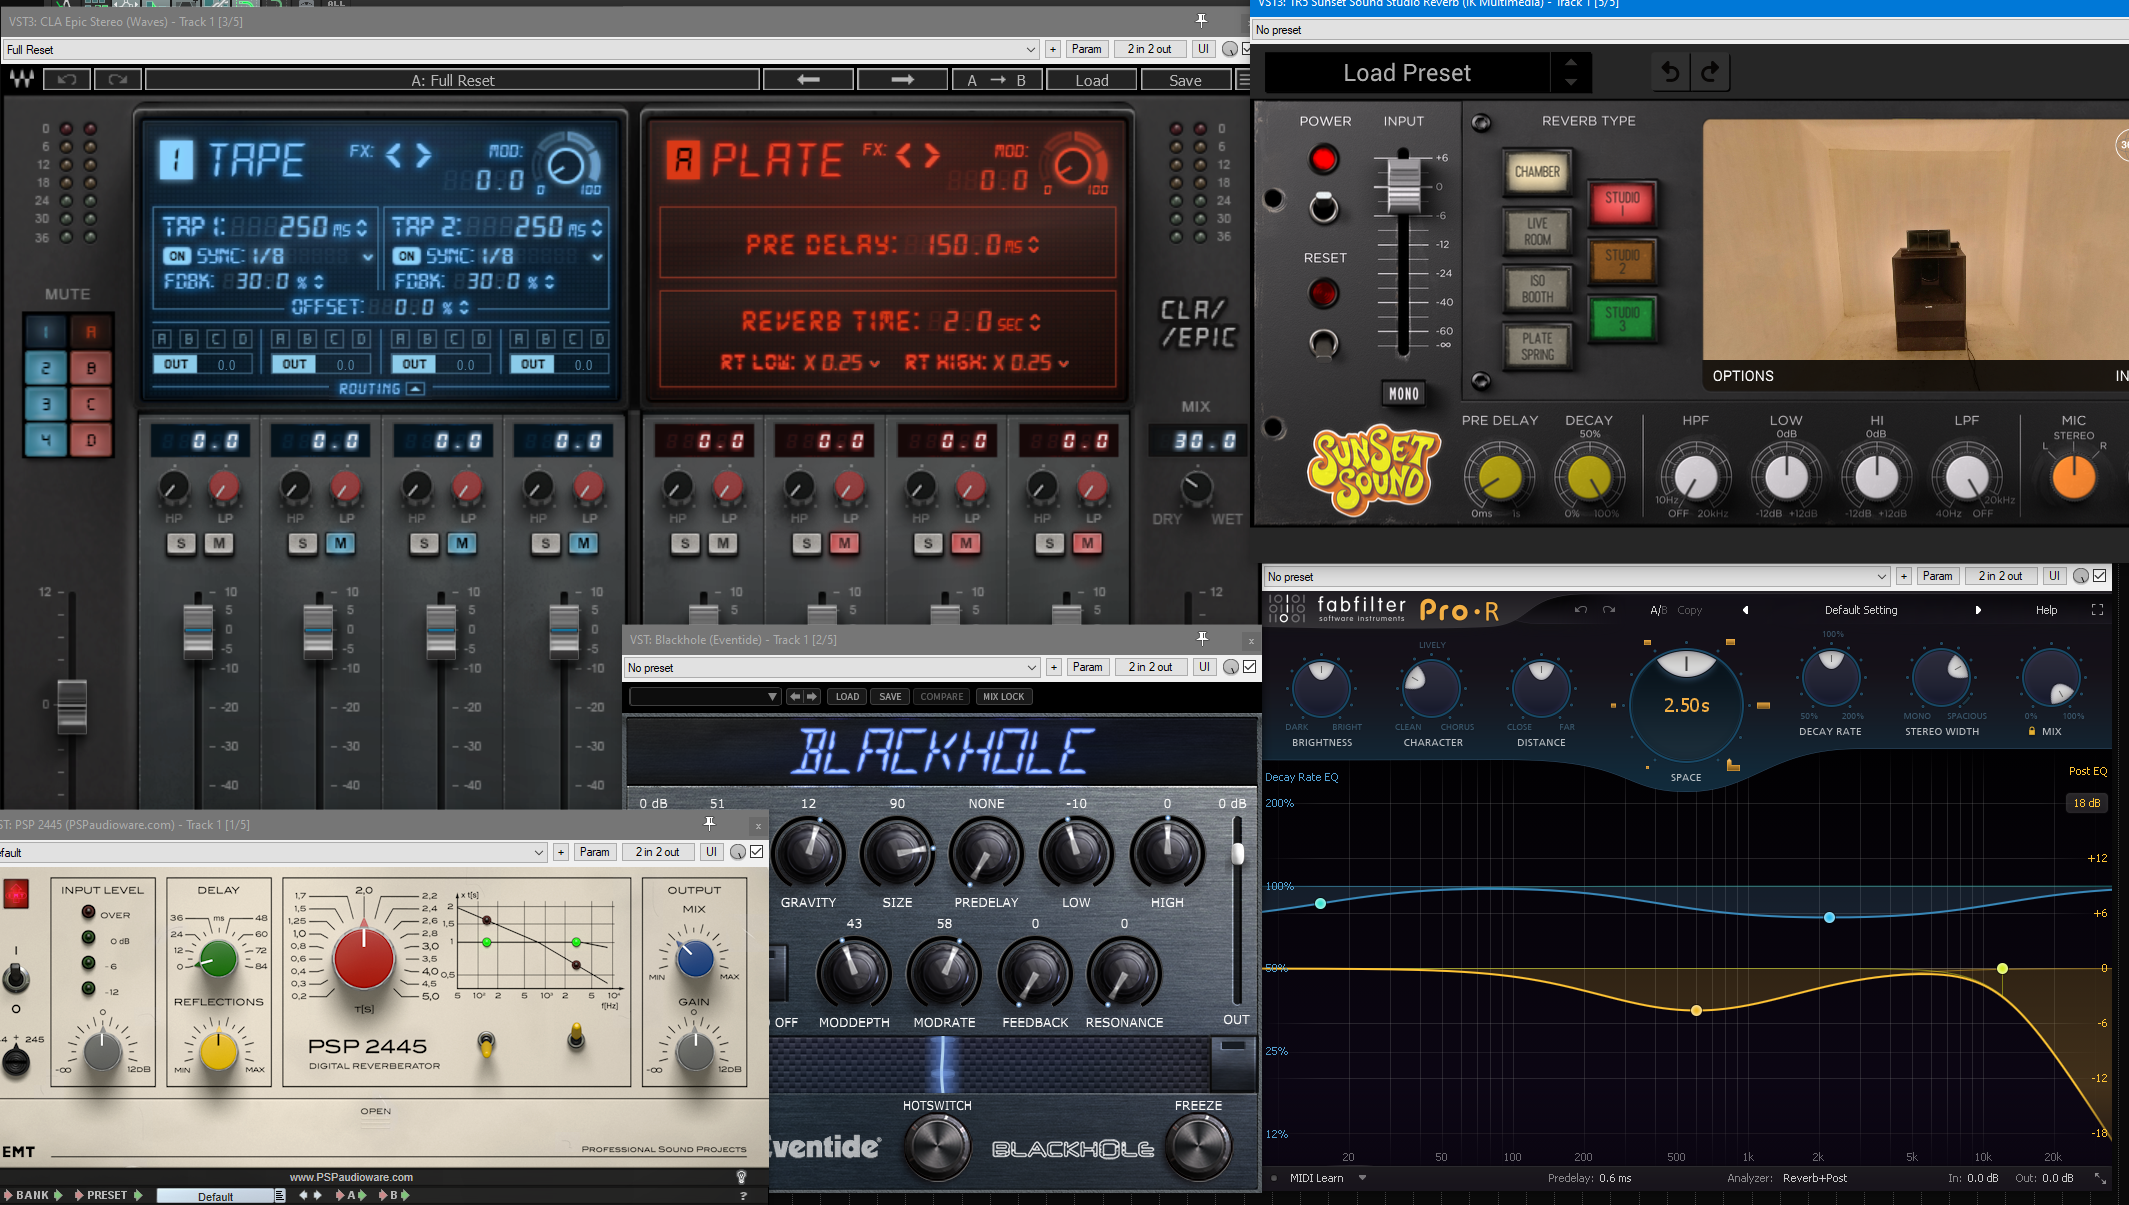Image resolution: width=2129 pixels, height=1205 pixels.
Task: Expand the RT LOW multiplier dropdown
Action: pyautogui.click(x=874, y=364)
